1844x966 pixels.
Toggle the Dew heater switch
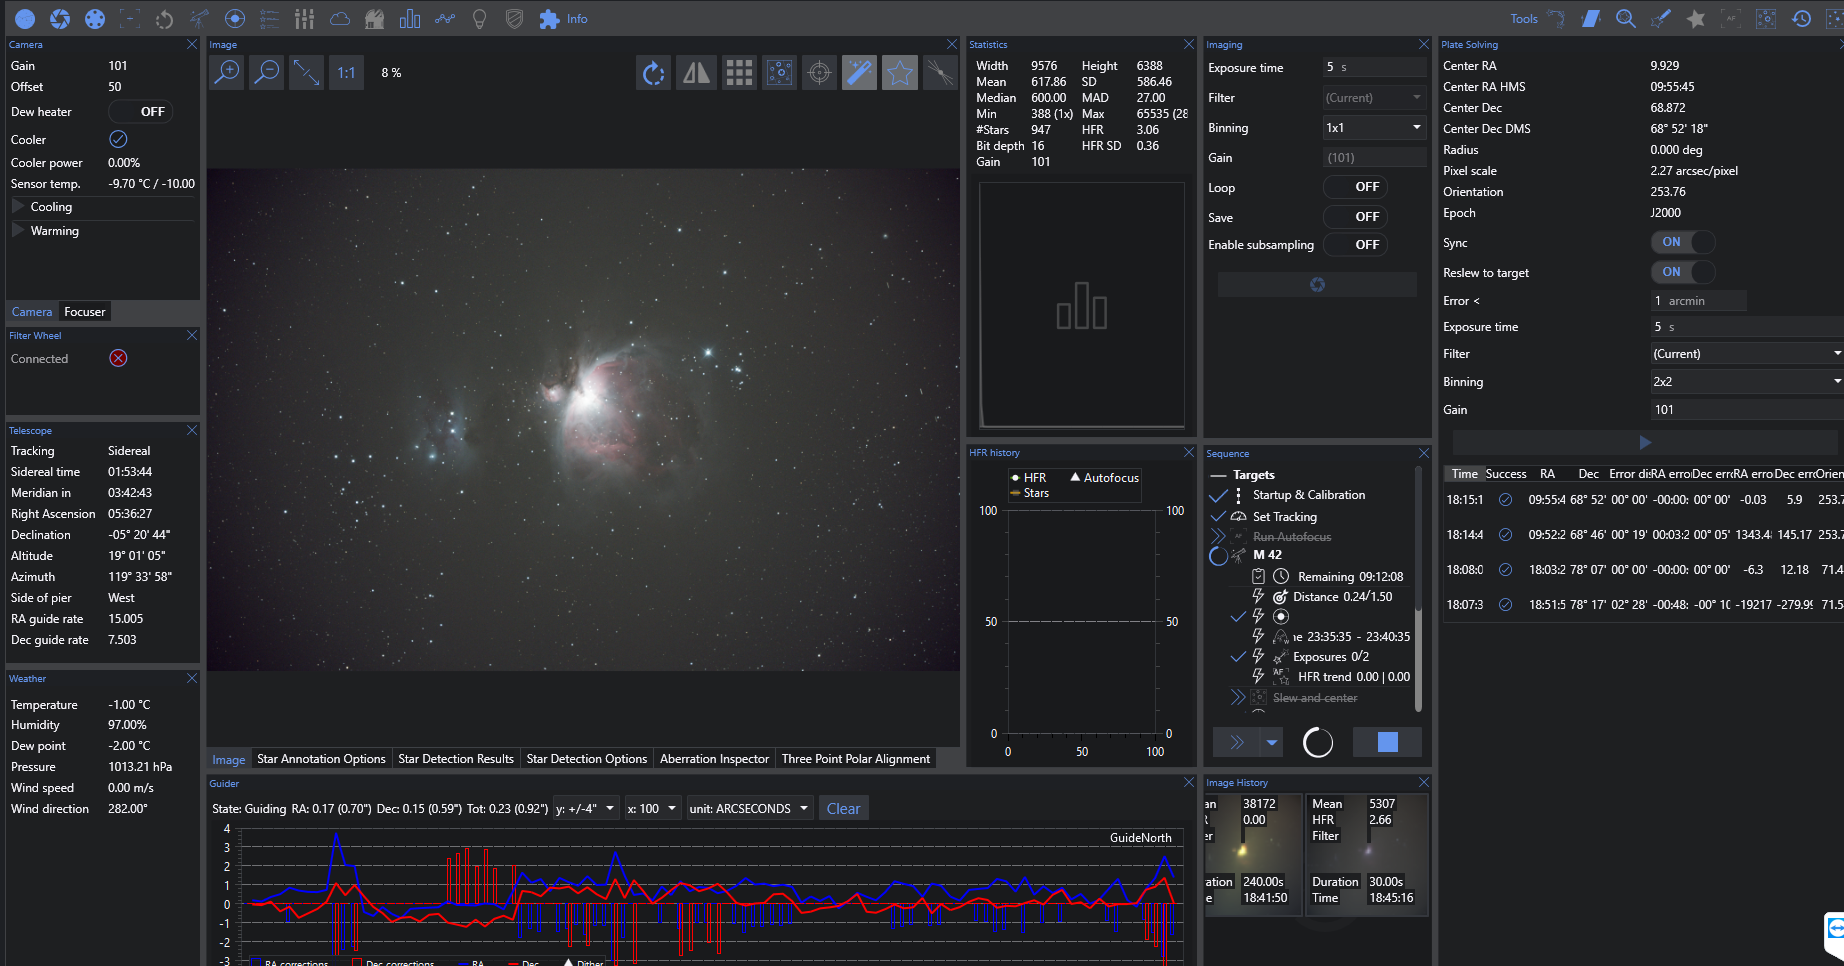coord(141,112)
